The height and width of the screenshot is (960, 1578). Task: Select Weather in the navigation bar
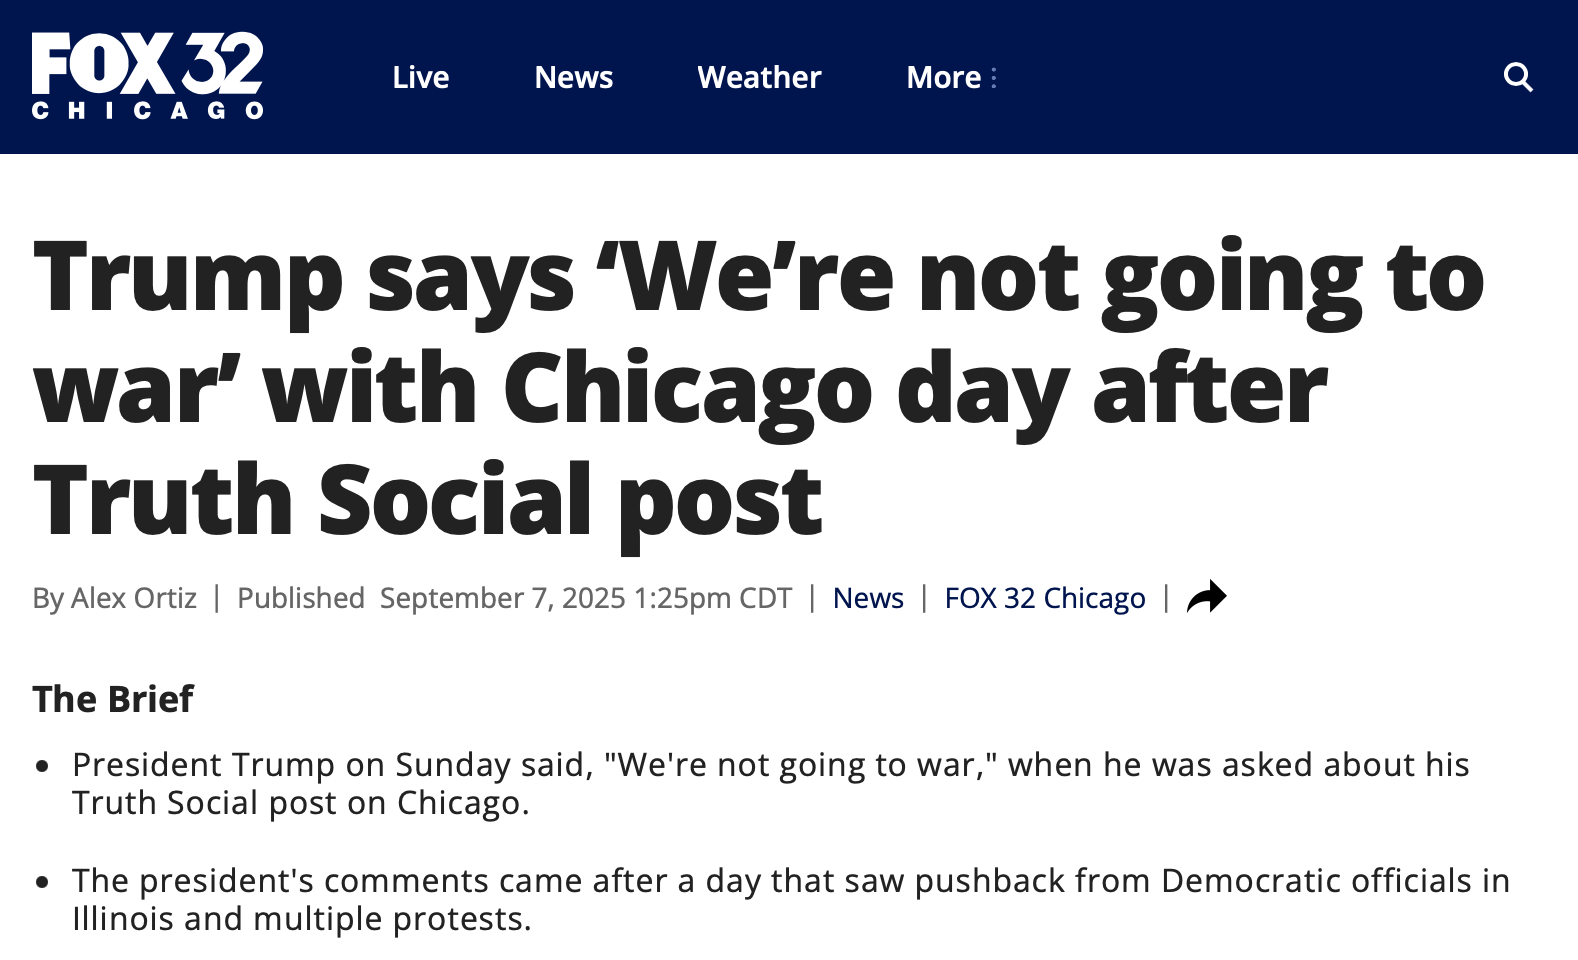(x=759, y=77)
